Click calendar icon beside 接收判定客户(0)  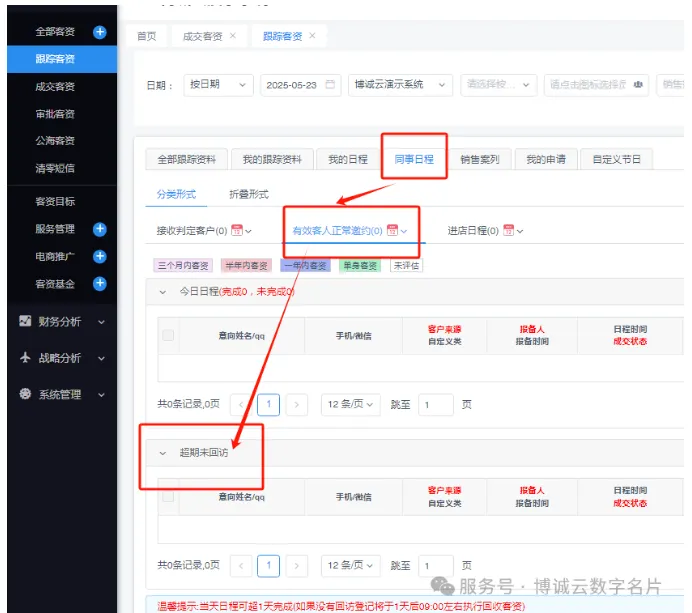pos(237,231)
